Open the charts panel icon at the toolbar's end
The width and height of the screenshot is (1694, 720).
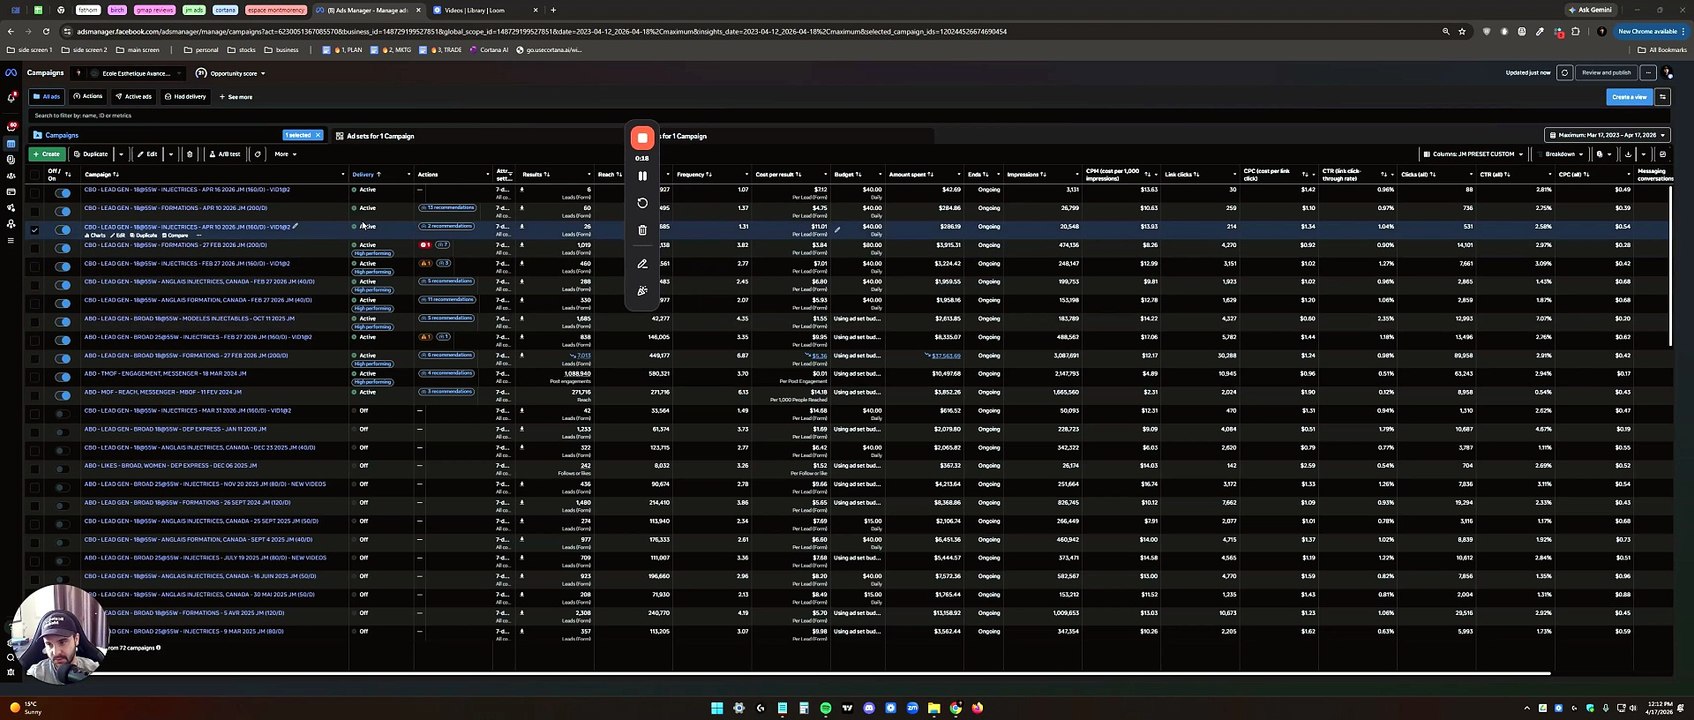[x=1662, y=154]
